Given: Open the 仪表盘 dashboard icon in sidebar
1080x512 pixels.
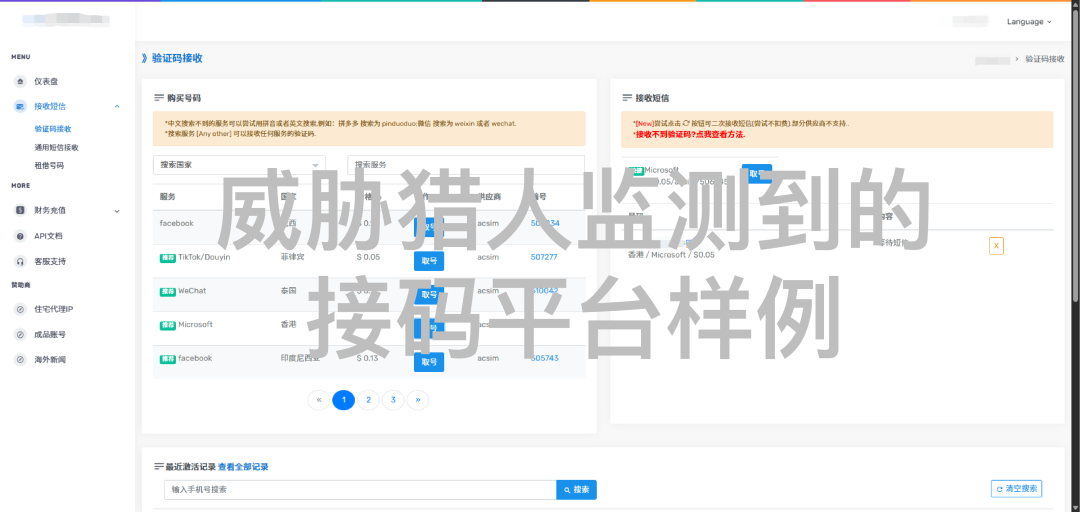Looking at the screenshot, I should (x=20, y=81).
